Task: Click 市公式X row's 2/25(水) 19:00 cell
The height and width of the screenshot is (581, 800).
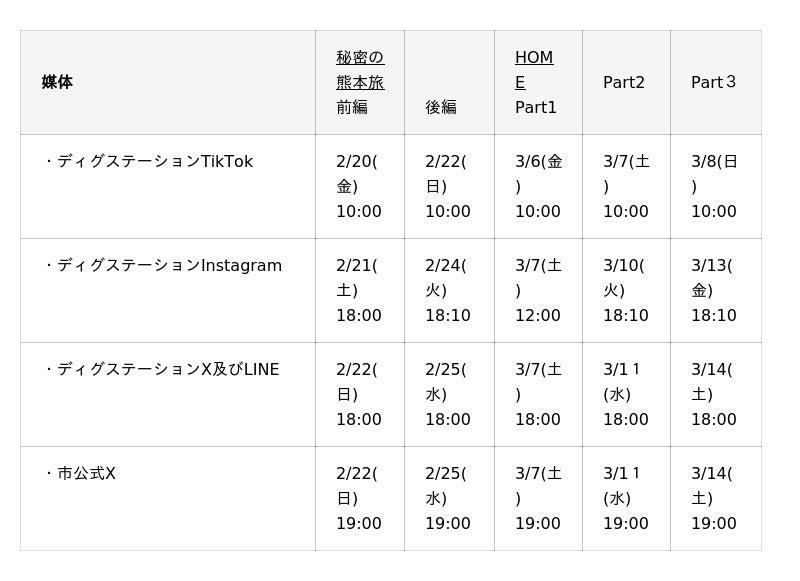Action: point(448,498)
